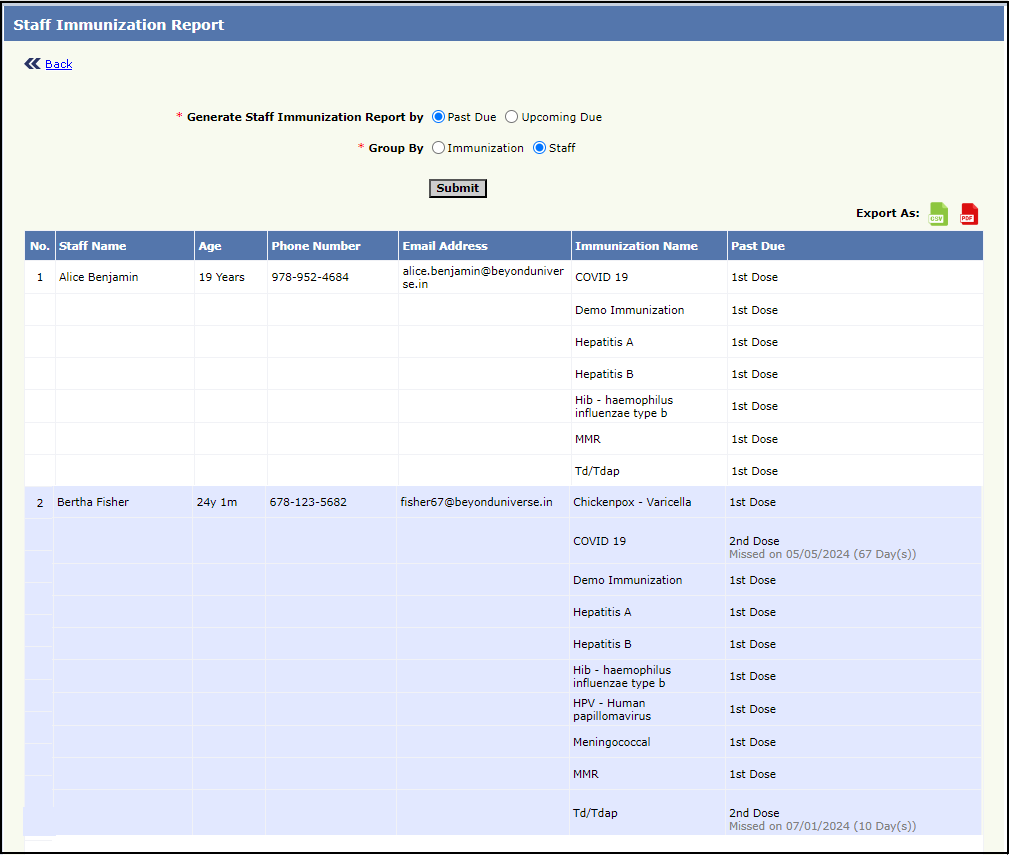Follow the Back link

click(59, 64)
